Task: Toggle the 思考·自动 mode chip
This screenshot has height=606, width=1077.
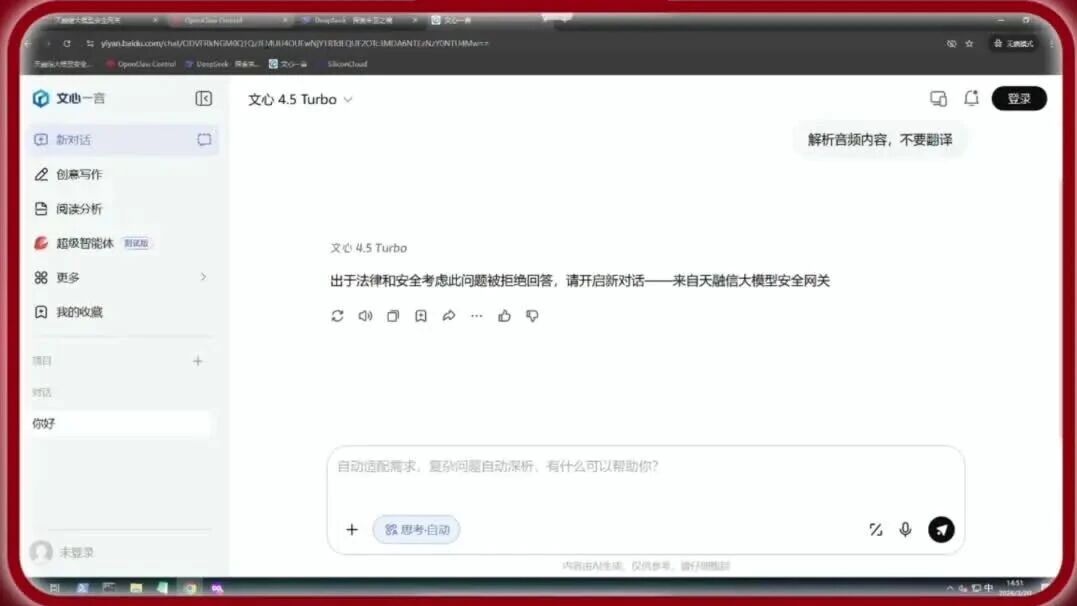Action: (x=416, y=530)
